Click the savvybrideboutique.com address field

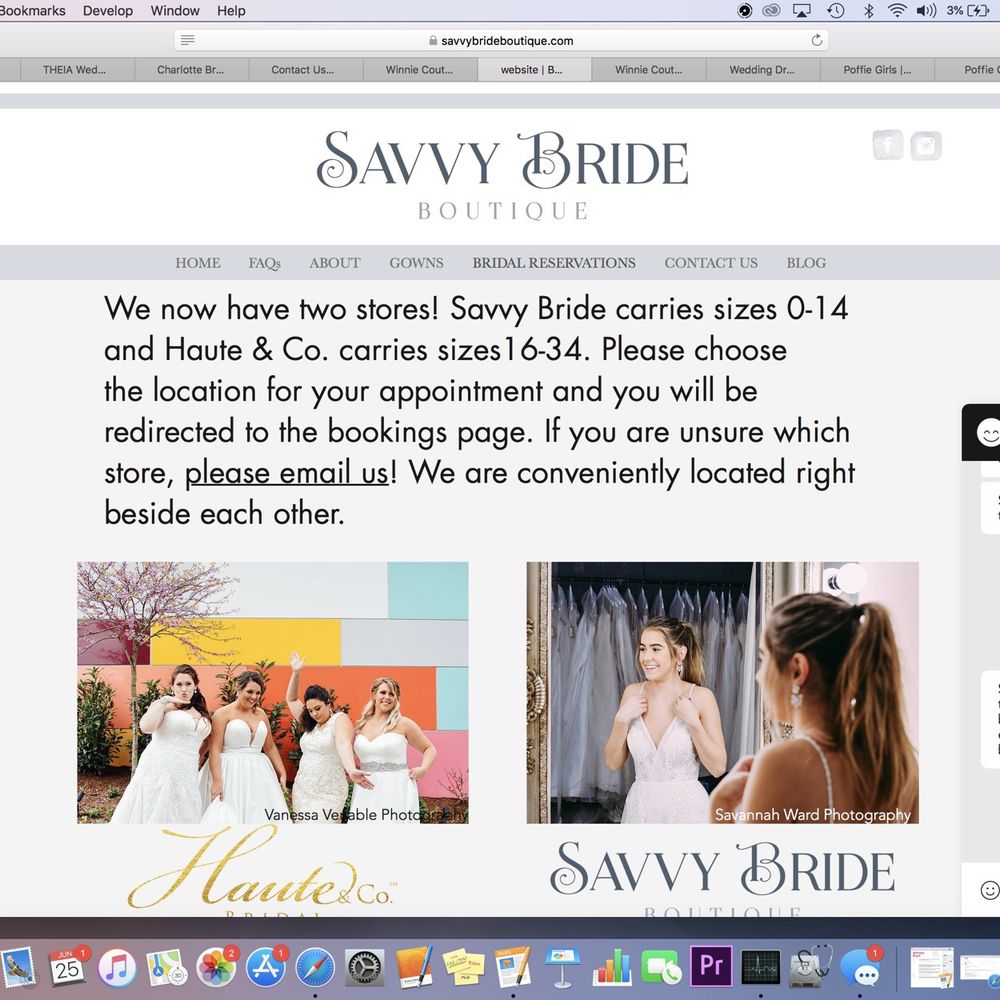click(501, 41)
